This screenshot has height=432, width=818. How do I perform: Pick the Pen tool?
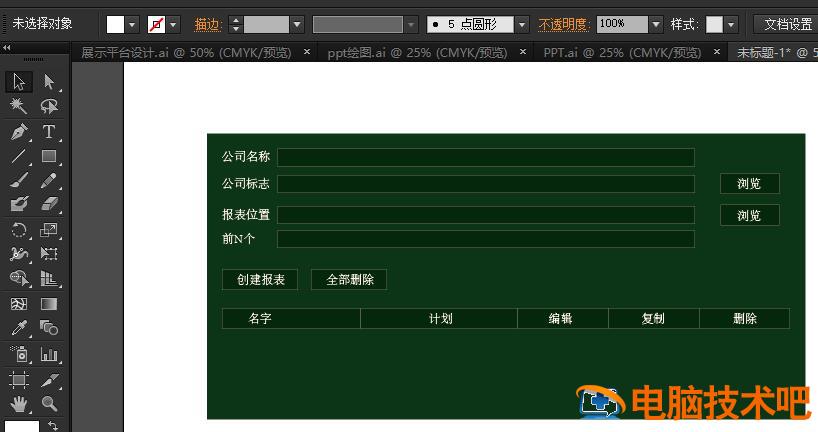tap(18, 132)
